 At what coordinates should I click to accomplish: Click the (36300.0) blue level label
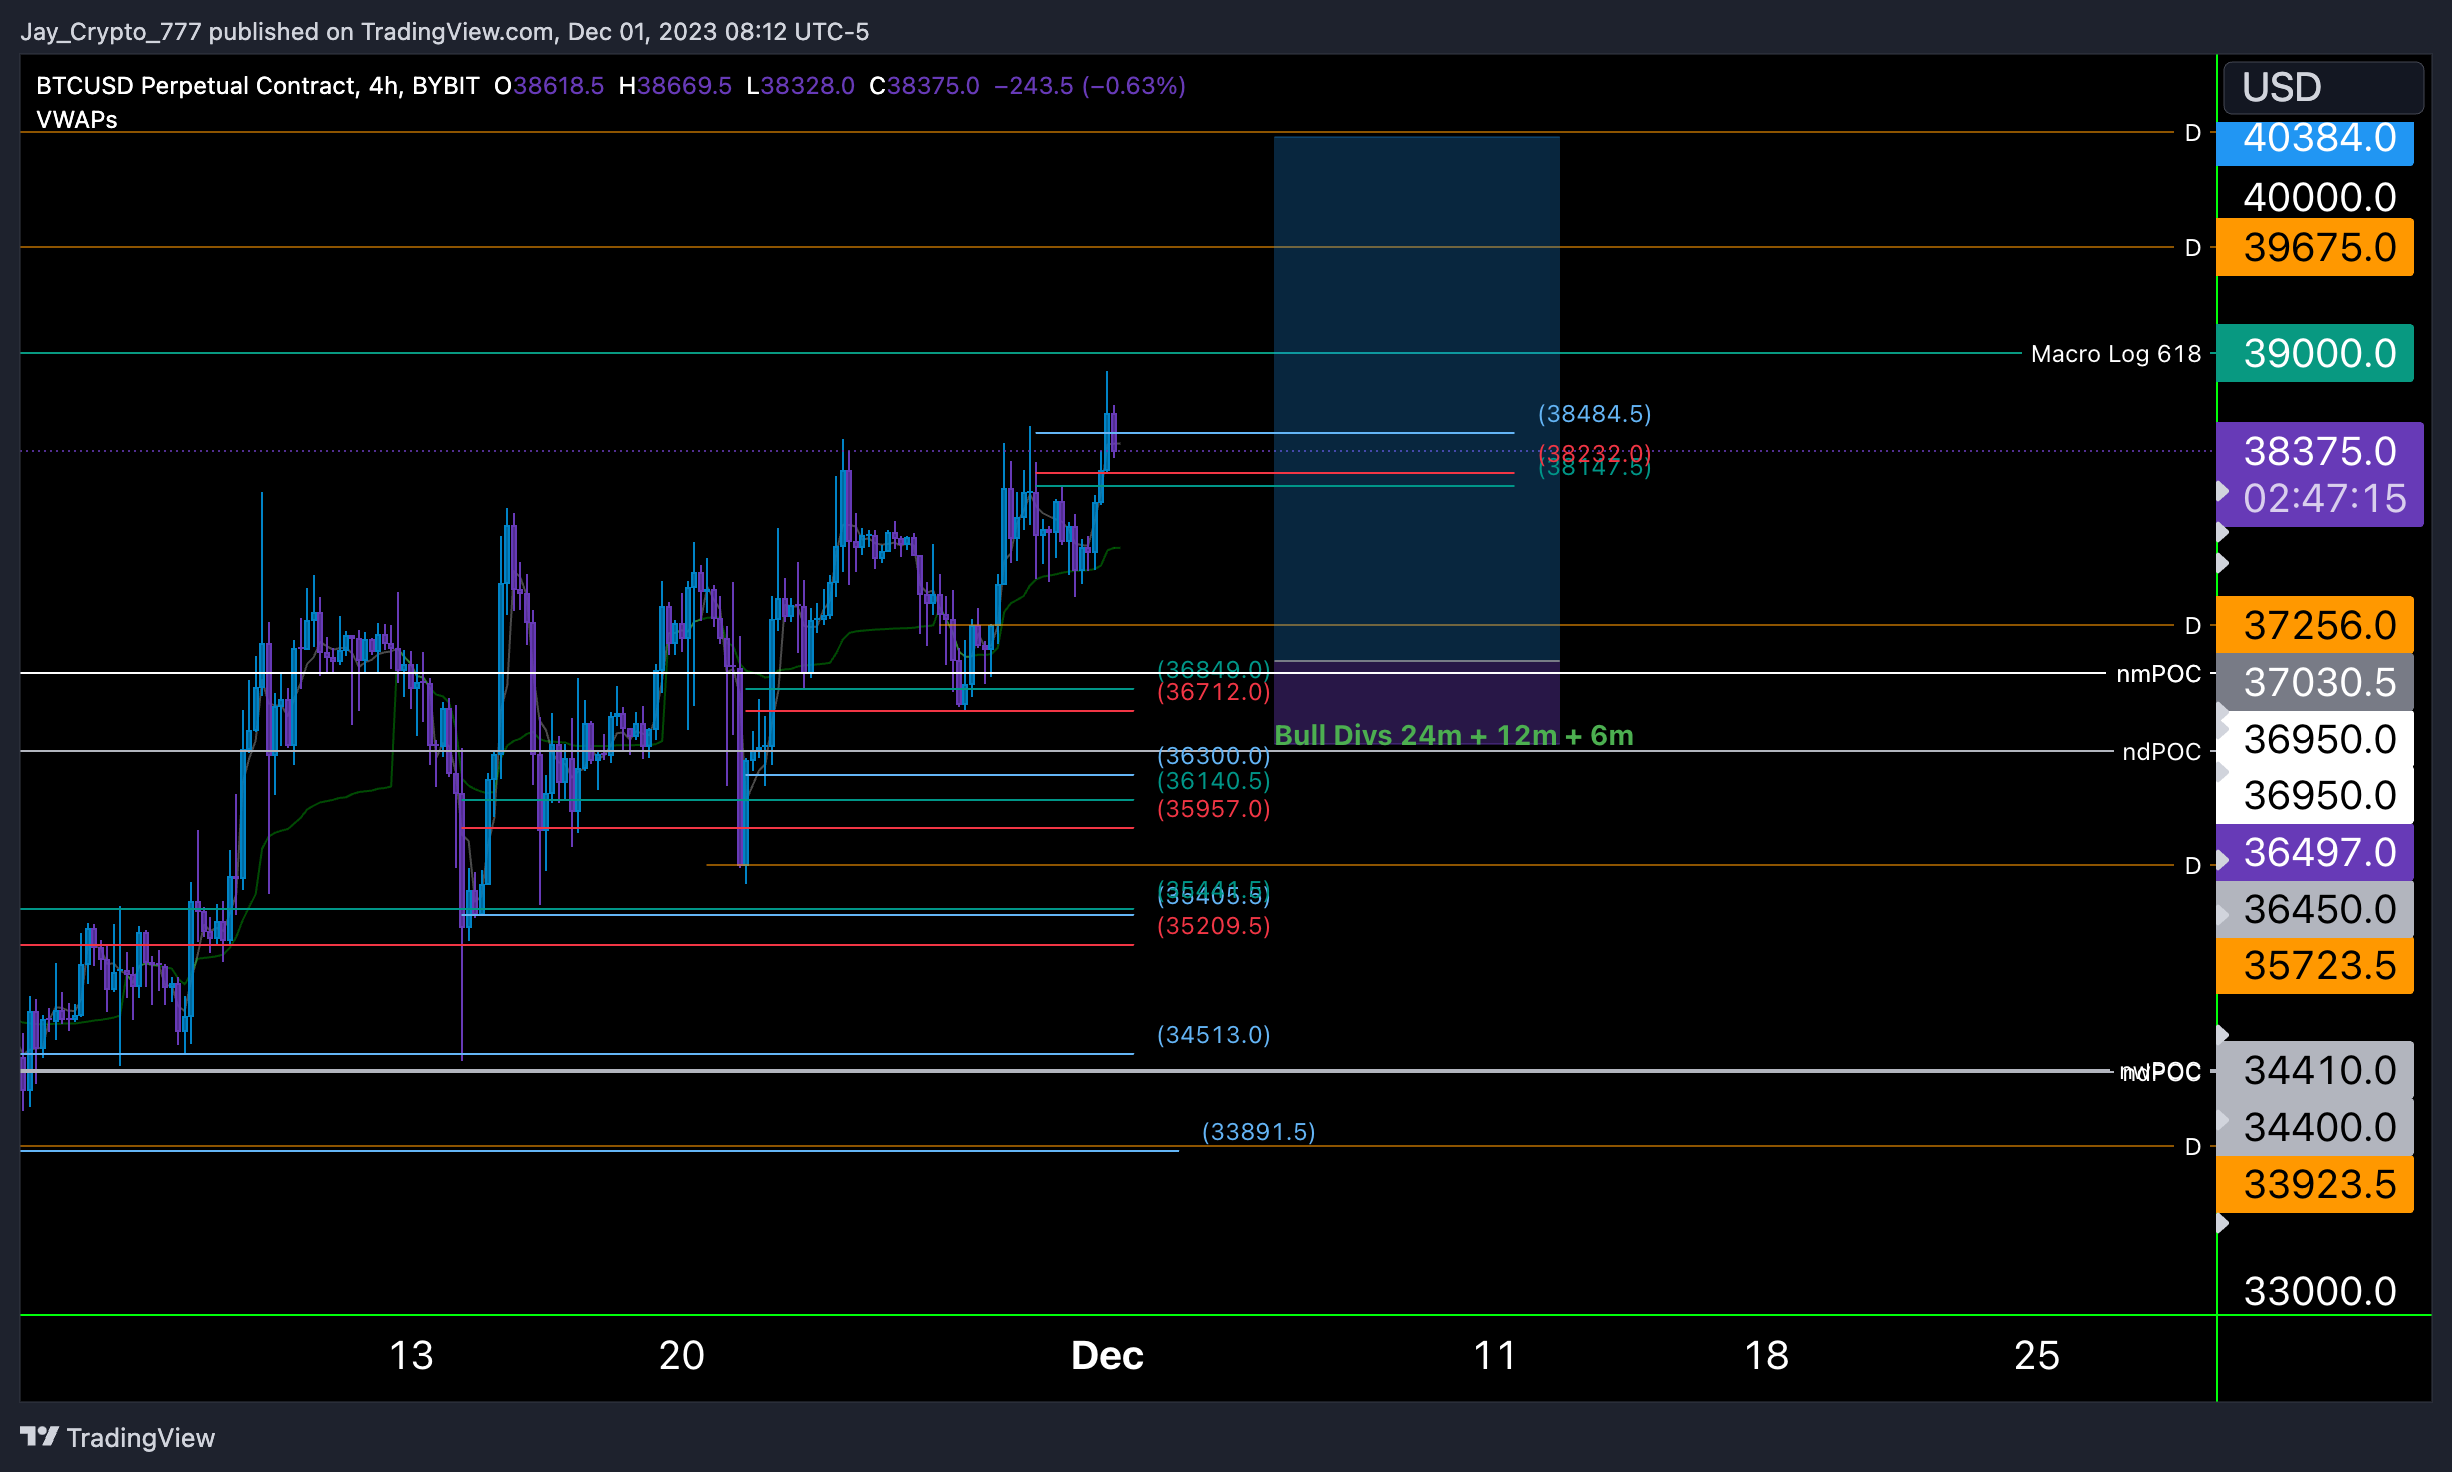[x=1213, y=756]
